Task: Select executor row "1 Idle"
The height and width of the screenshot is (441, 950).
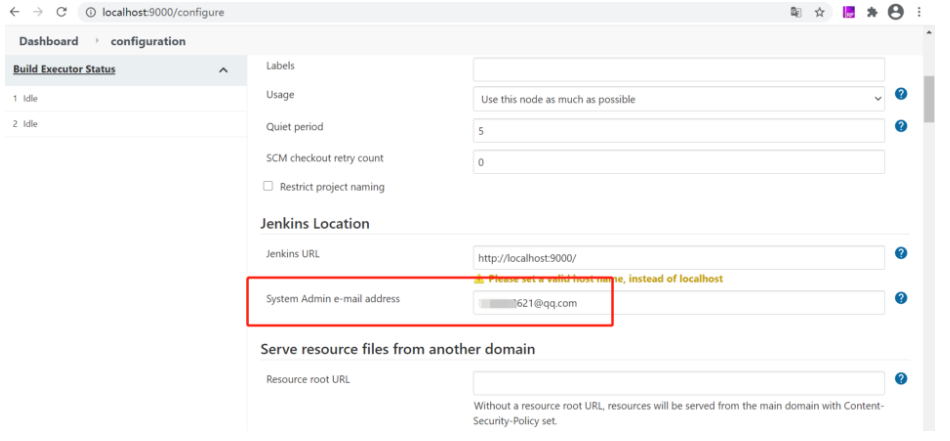Action: pyautogui.click(x=125, y=98)
